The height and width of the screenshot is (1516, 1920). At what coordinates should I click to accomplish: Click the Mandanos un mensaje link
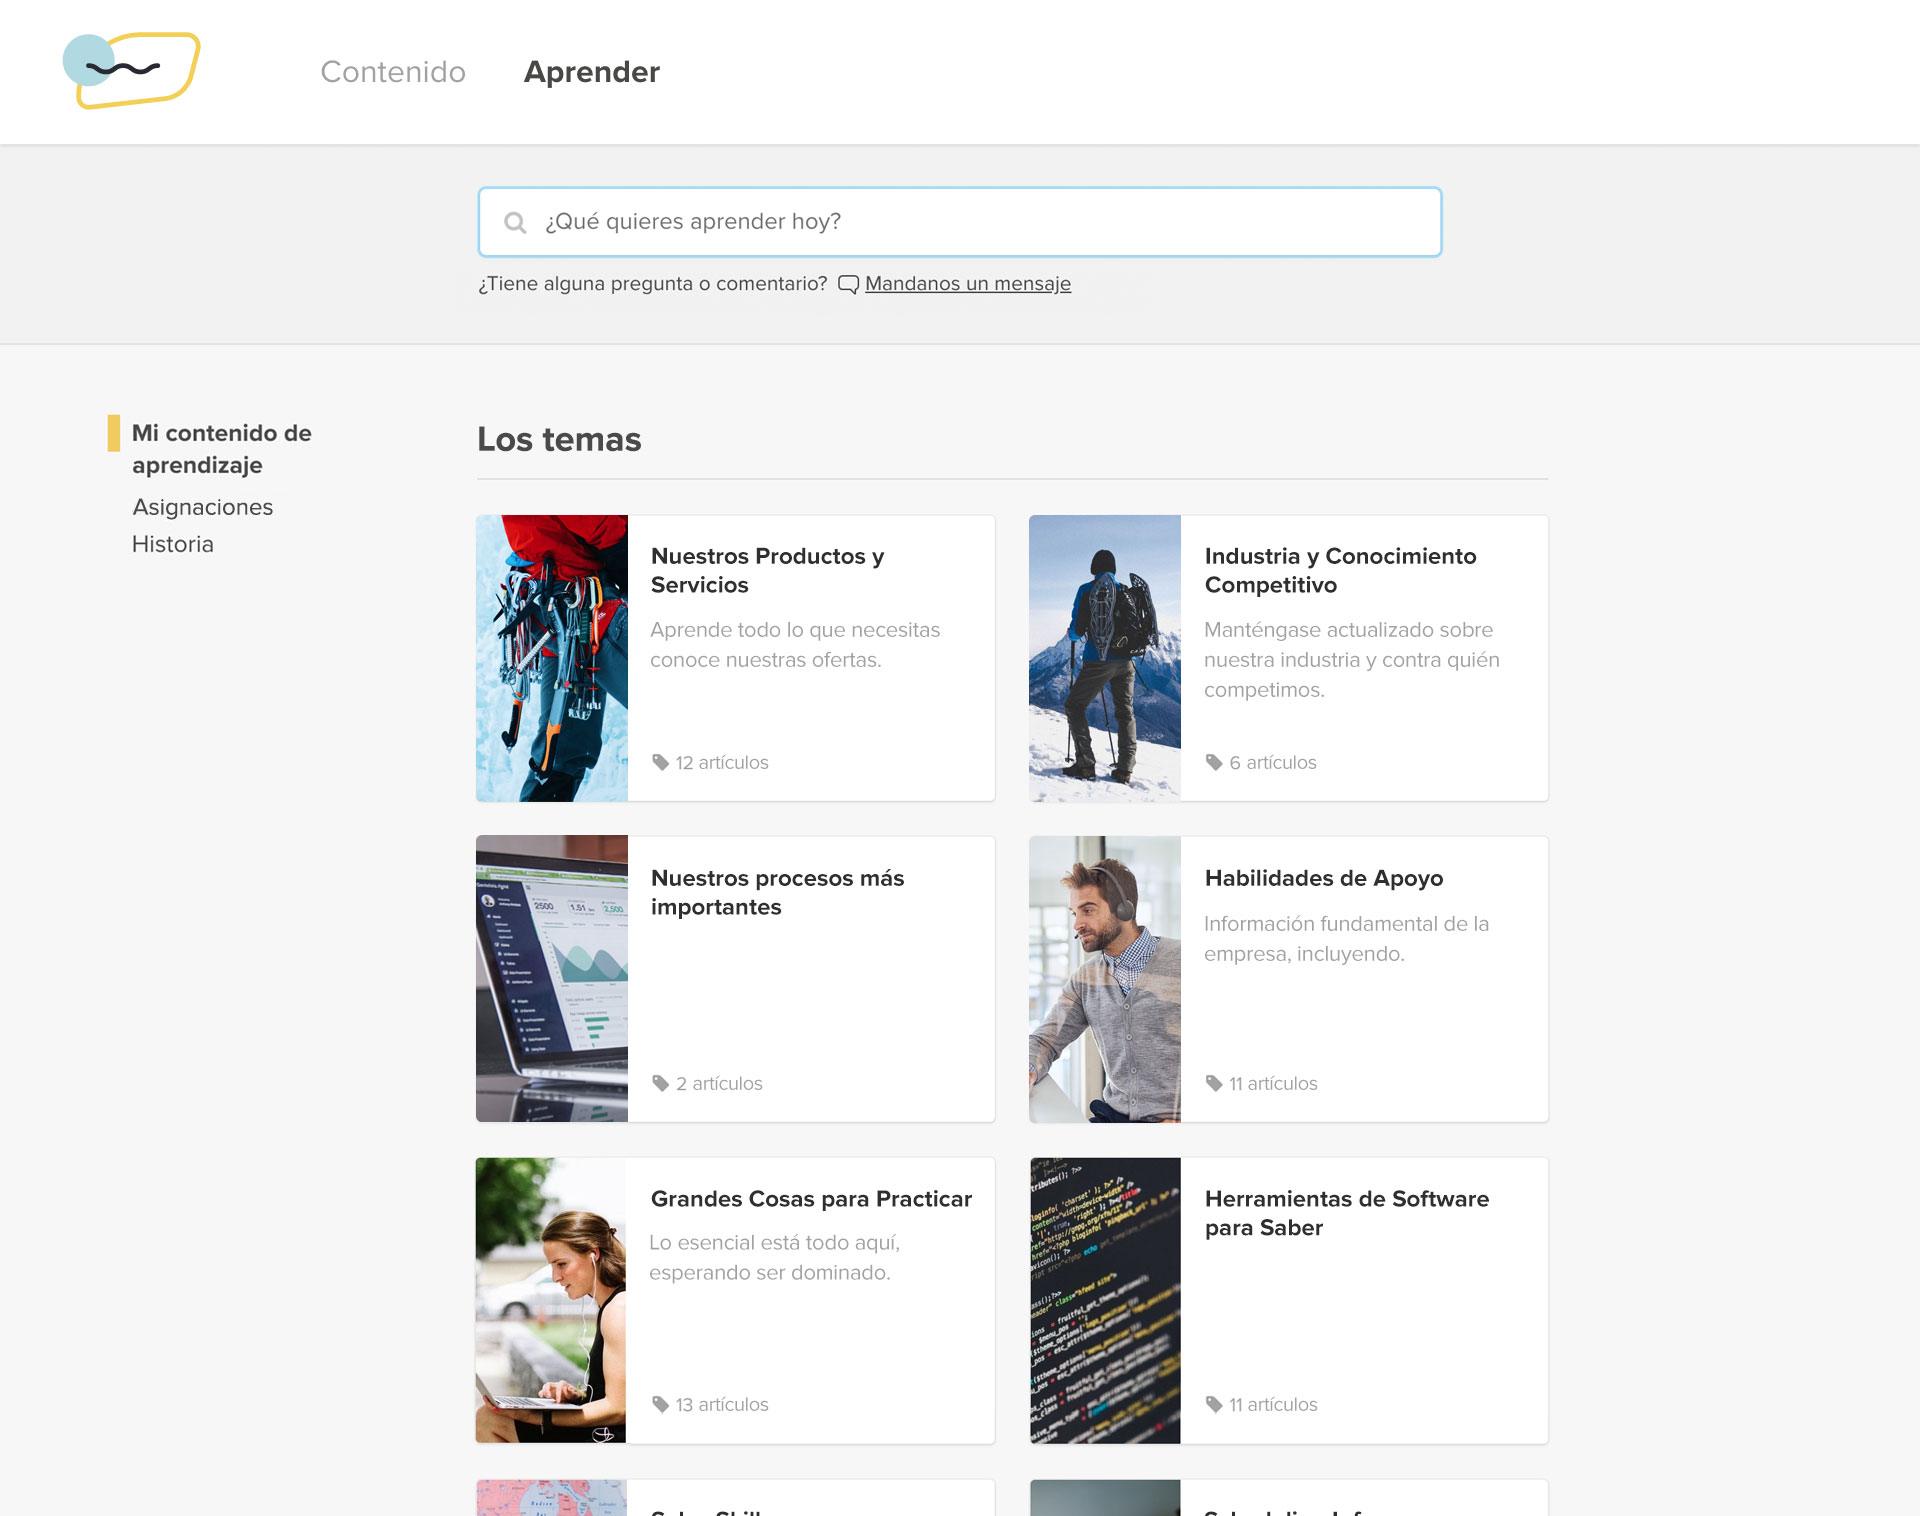point(968,284)
